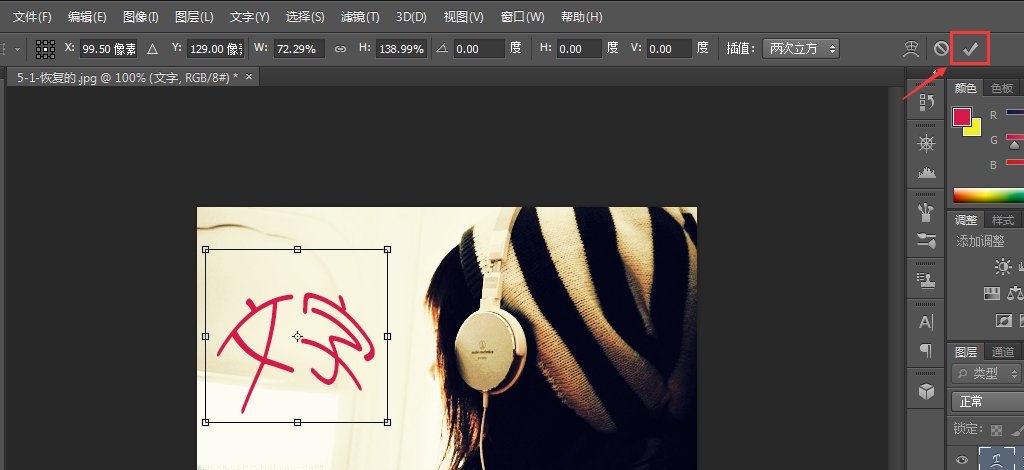Image resolution: width=1024 pixels, height=470 pixels.
Task: Close the 5-1-恢复的.jpg document tab
Action: click(249, 77)
